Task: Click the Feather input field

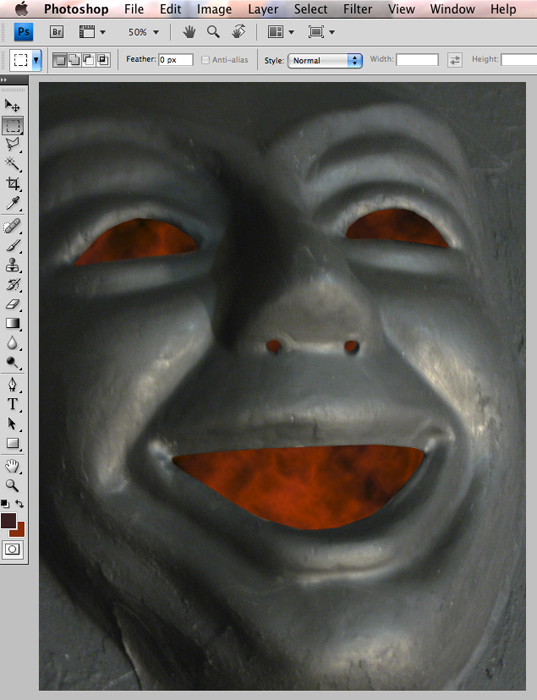Action: [176, 60]
